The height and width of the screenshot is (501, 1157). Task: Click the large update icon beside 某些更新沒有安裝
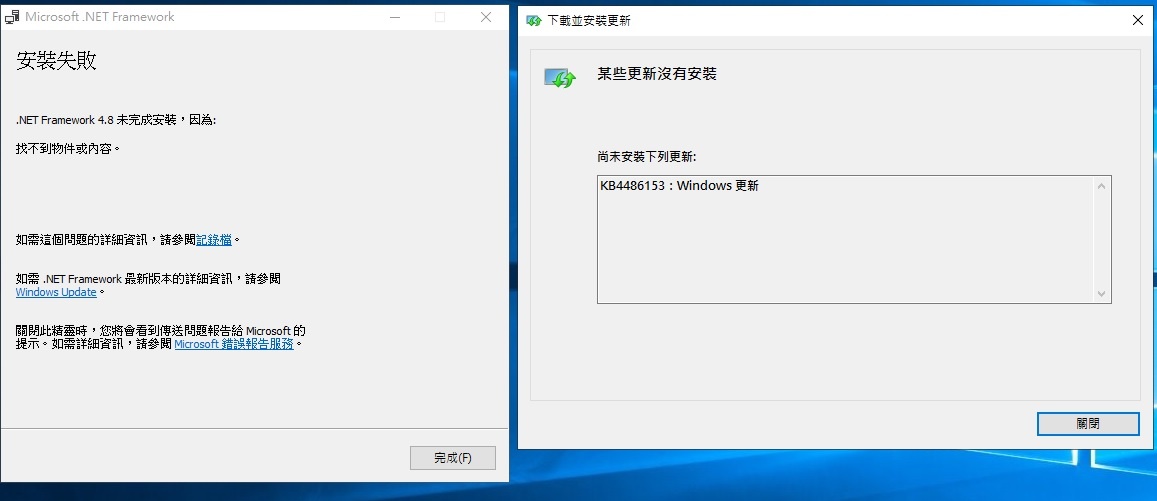(559, 77)
